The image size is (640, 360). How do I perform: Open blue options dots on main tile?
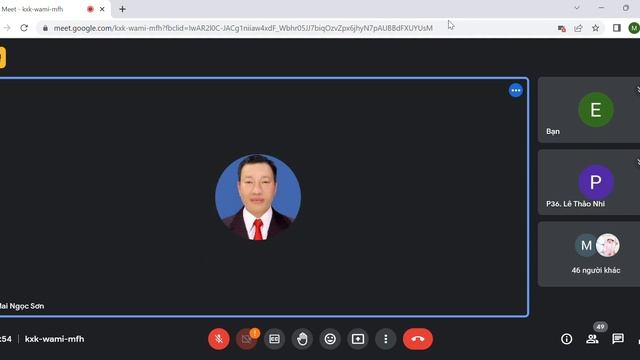tap(516, 90)
